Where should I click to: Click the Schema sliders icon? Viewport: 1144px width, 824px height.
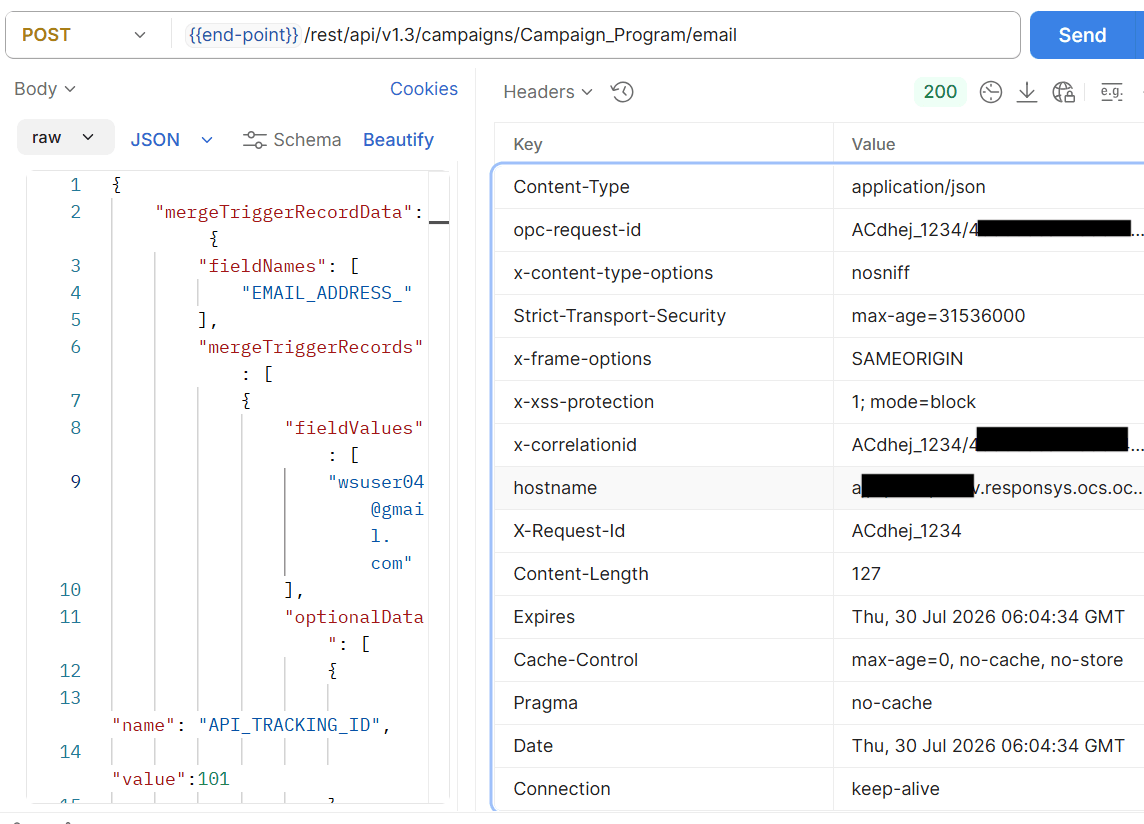tap(255, 139)
